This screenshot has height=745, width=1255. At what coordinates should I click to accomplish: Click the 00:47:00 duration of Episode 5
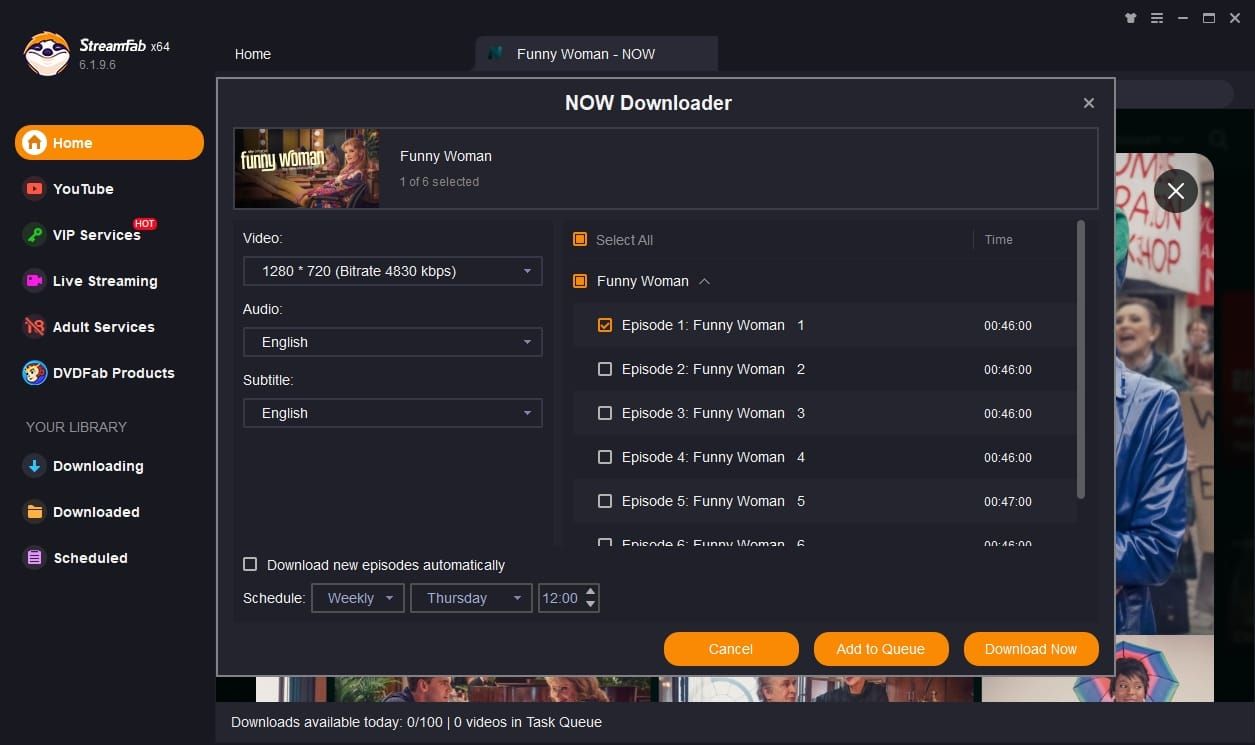pos(1008,502)
